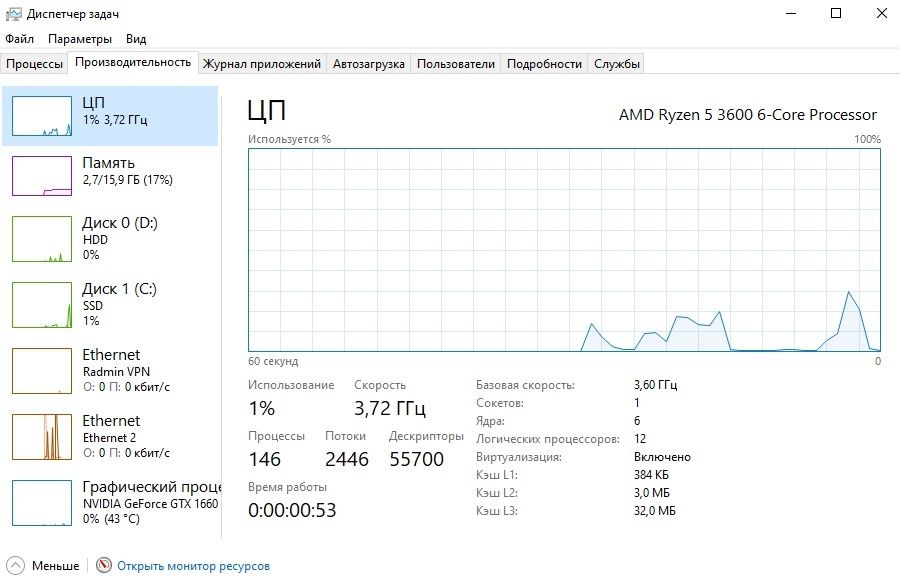This screenshot has height=581, width=900.
Task: Open the Параметры menu
Action: 80,39
